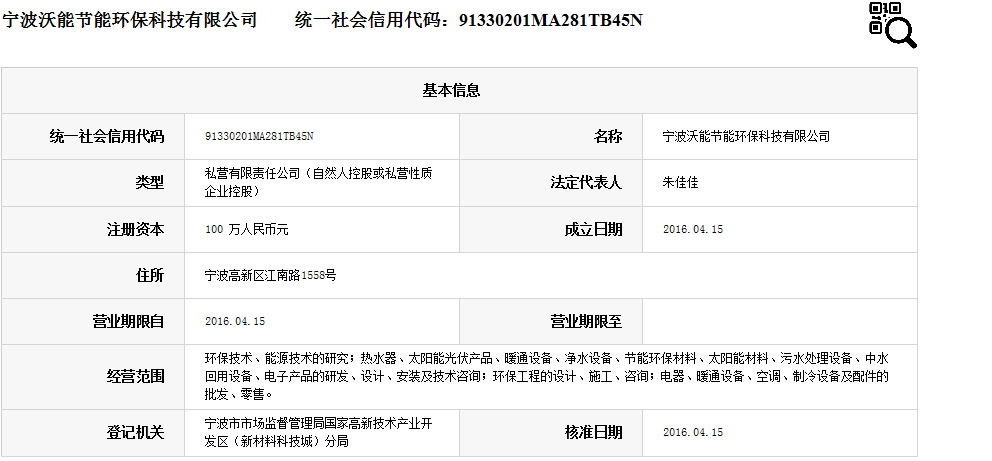Click the 统一社会信用代码 table label

[107, 136]
